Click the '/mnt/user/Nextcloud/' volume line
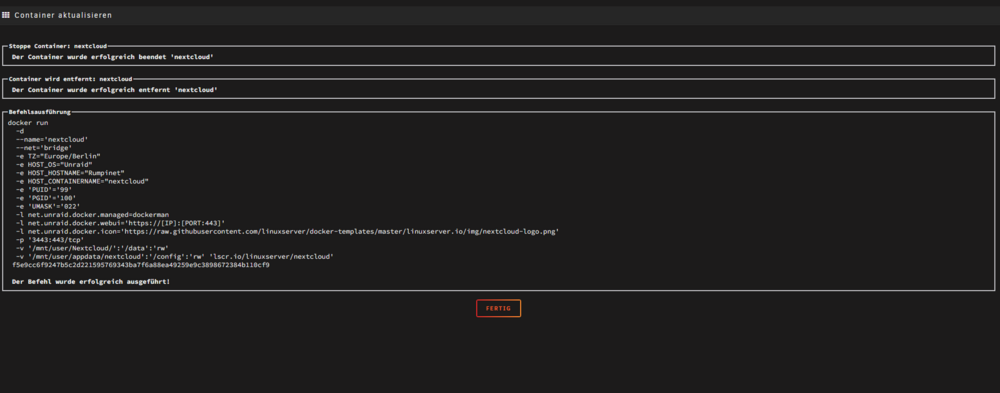Viewport: 1000px width, 393px height. tap(92, 248)
